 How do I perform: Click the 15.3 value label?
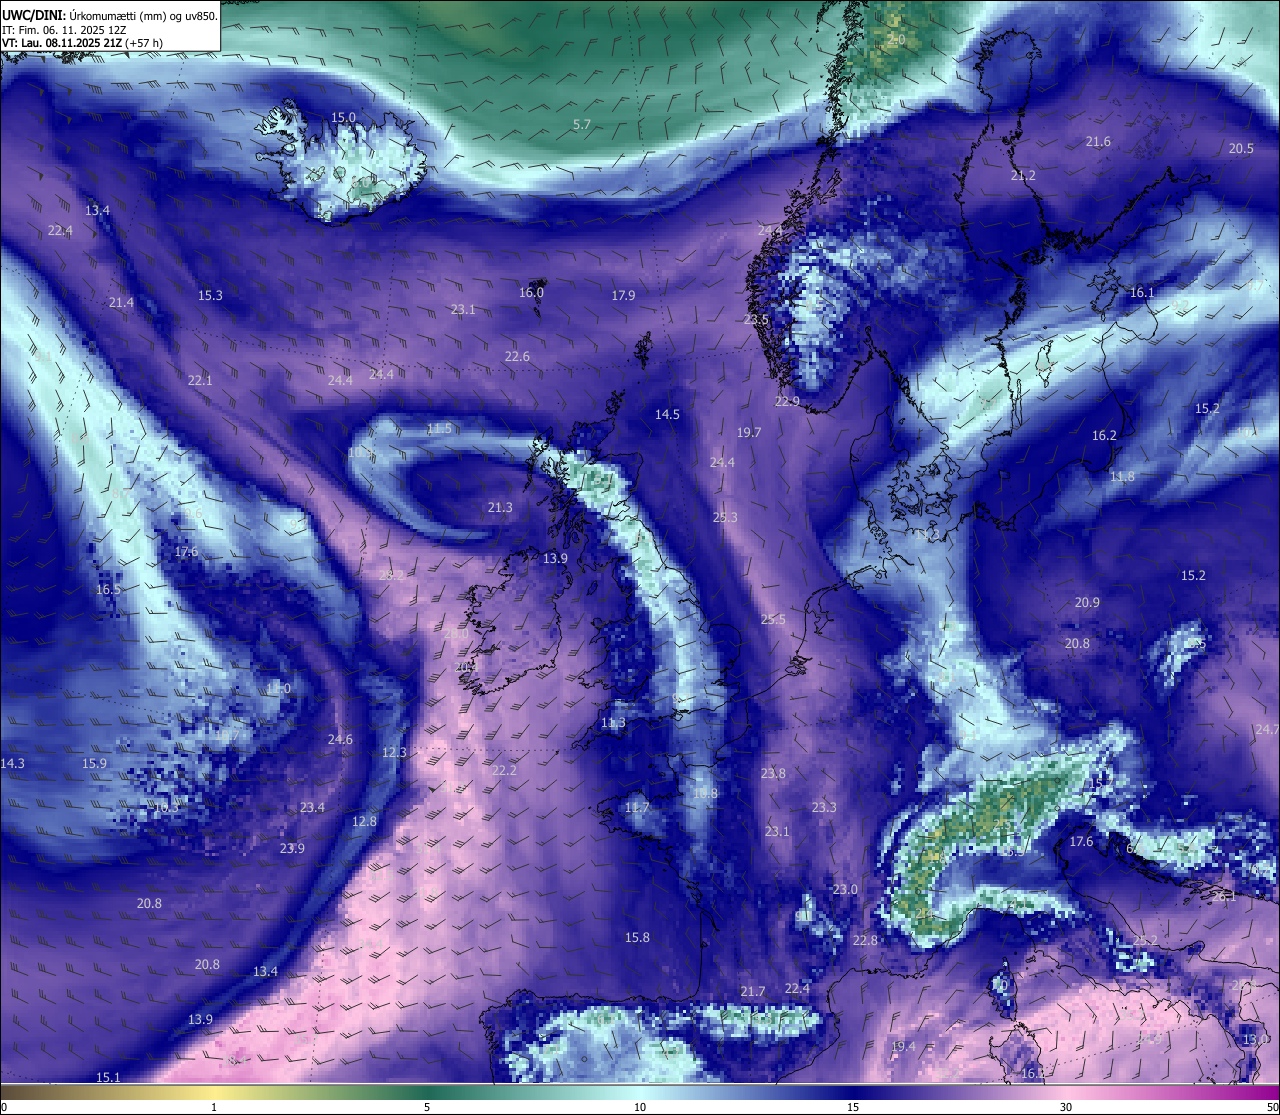(x=210, y=295)
